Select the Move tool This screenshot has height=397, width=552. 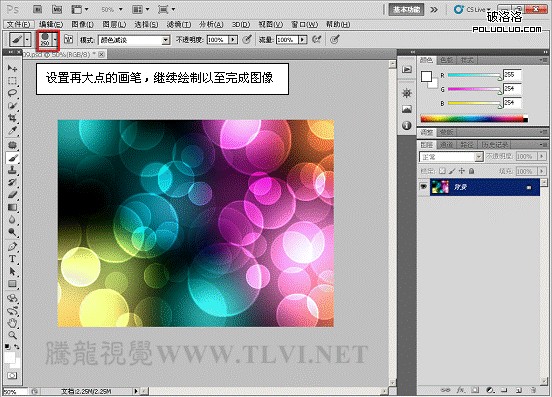[12, 68]
